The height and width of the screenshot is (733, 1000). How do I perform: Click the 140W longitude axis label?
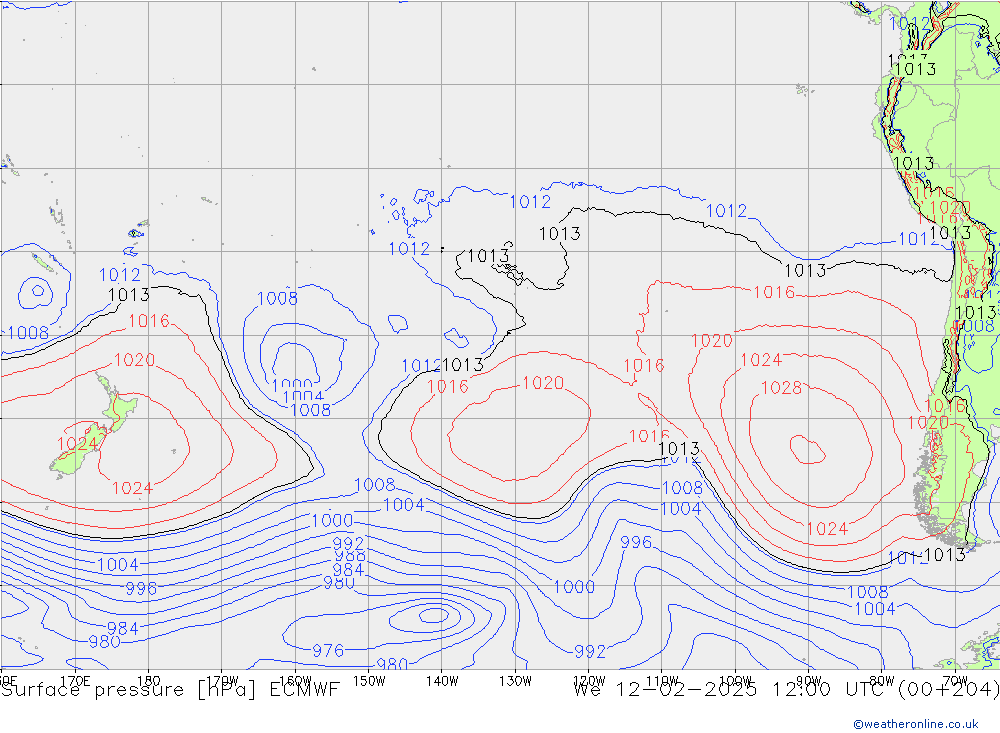(x=443, y=681)
